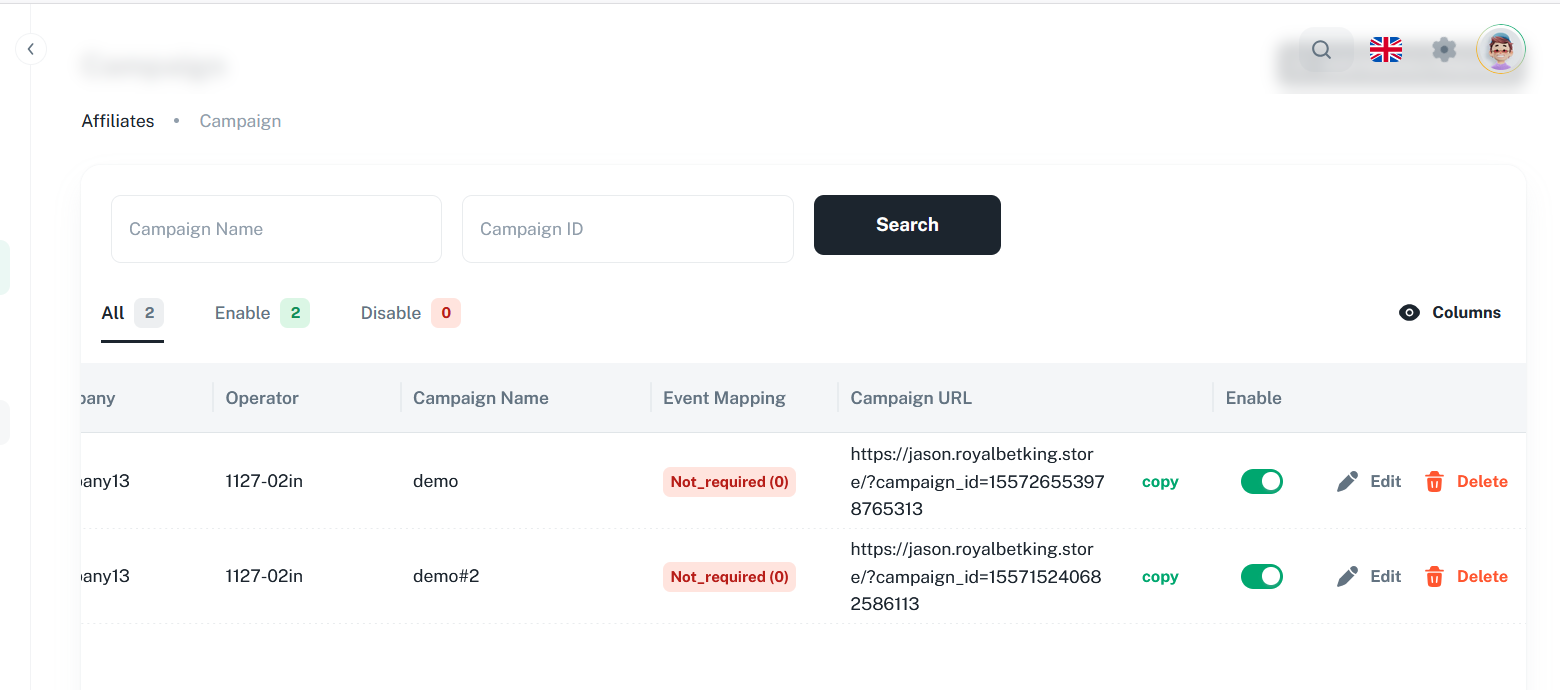
Task: Collapse the sidebar with the chevron arrow
Action: (x=31, y=48)
